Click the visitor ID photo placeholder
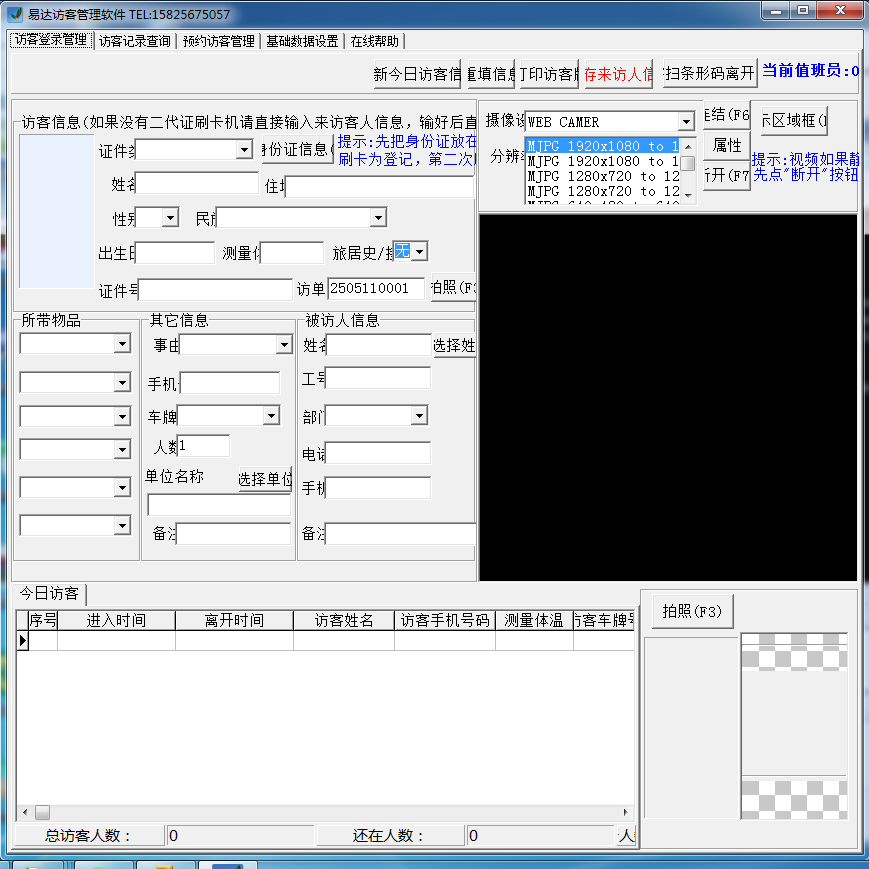This screenshot has height=869, width=869. [57, 211]
